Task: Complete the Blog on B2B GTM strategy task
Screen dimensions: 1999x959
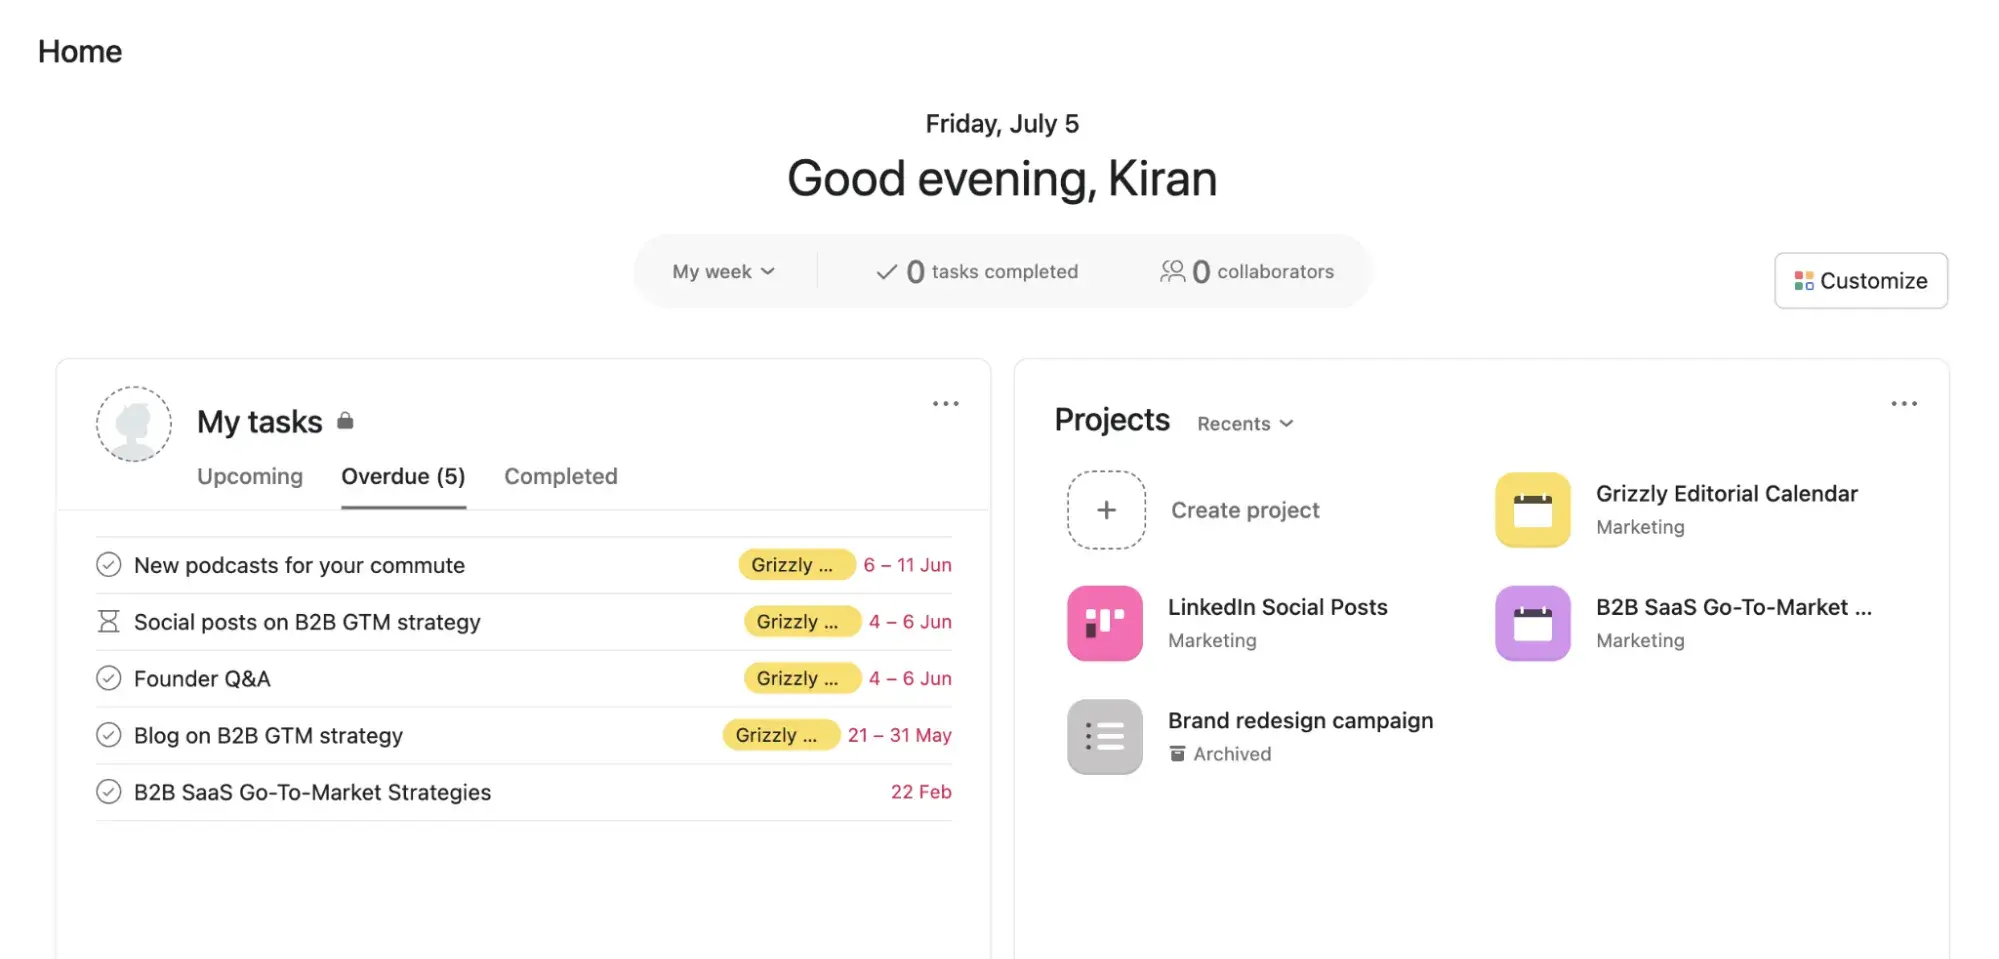Action: 108,736
